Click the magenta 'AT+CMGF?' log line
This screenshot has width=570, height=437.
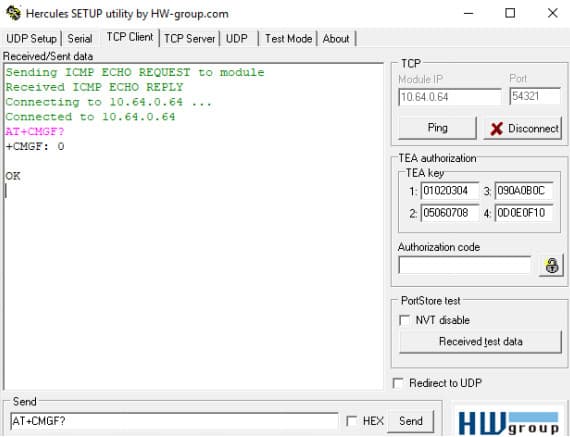[x=35, y=132]
